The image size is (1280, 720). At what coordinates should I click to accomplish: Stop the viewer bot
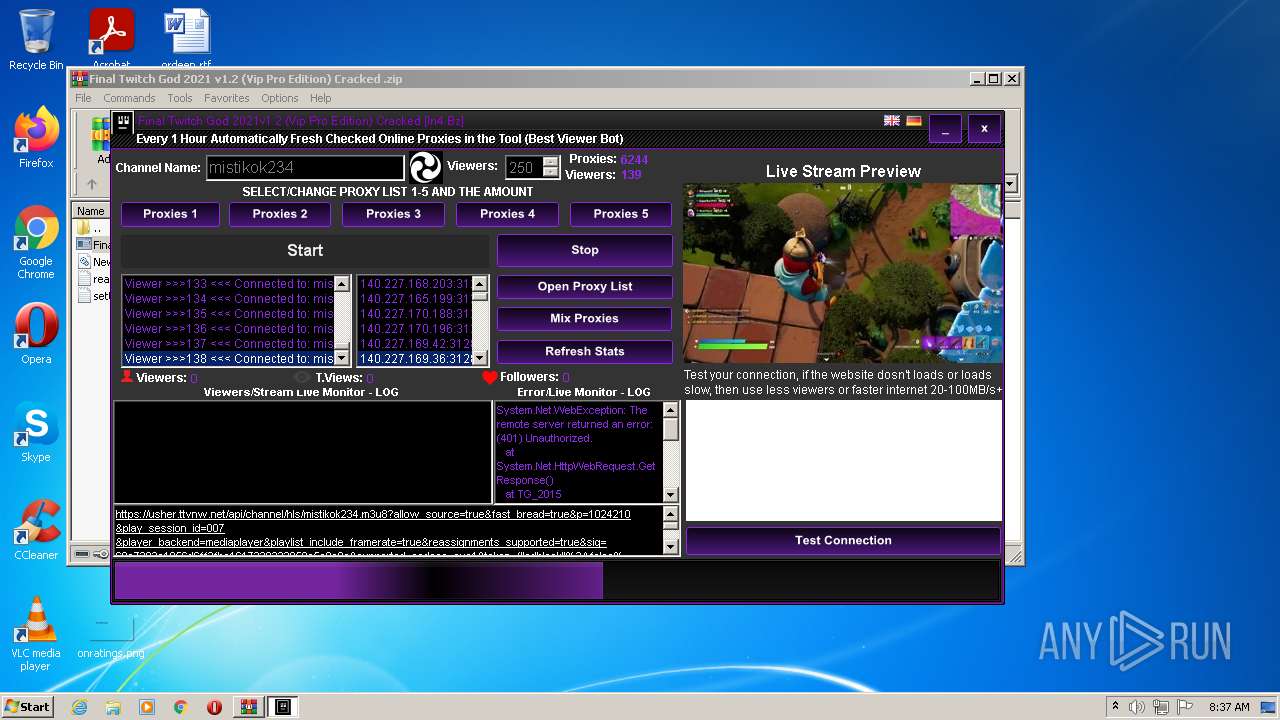click(585, 250)
